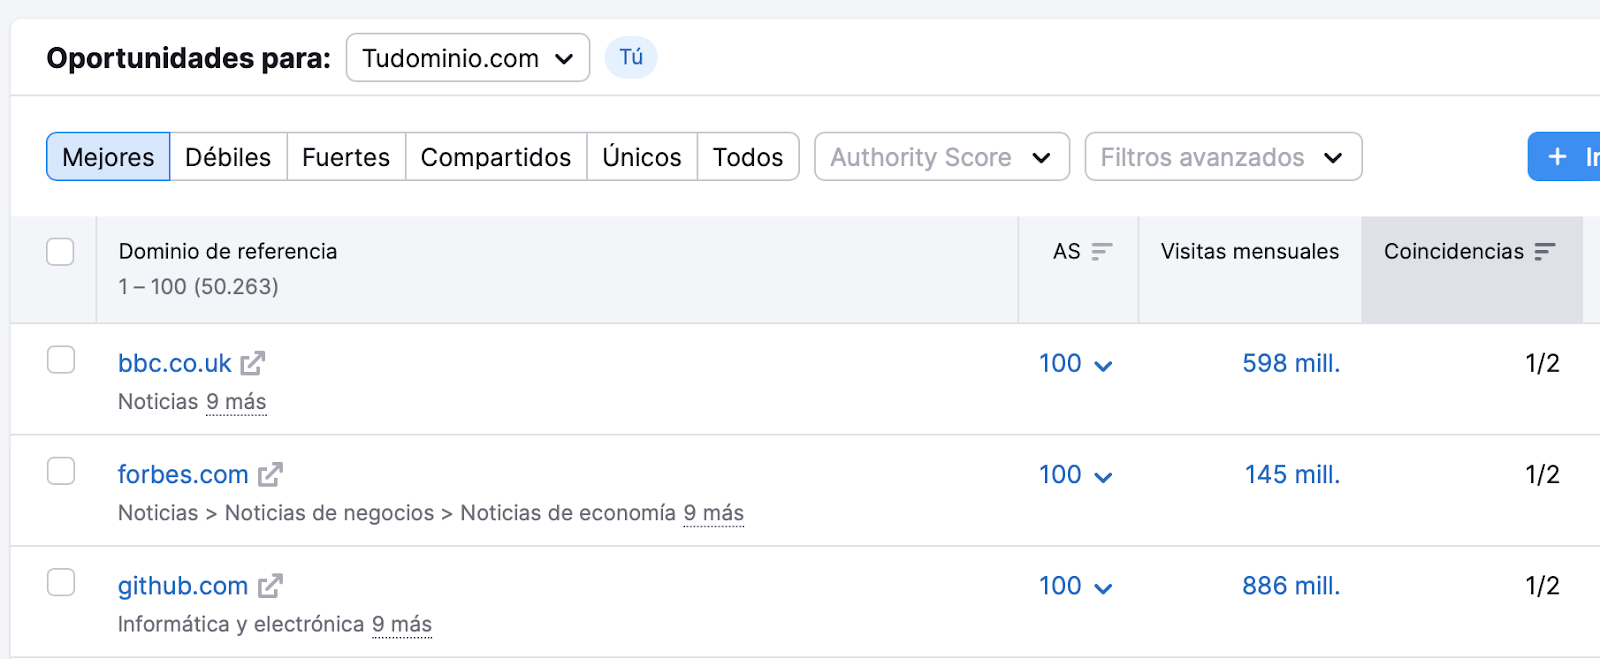
Task: Switch to the Todos tab
Action: pyautogui.click(x=747, y=157)
